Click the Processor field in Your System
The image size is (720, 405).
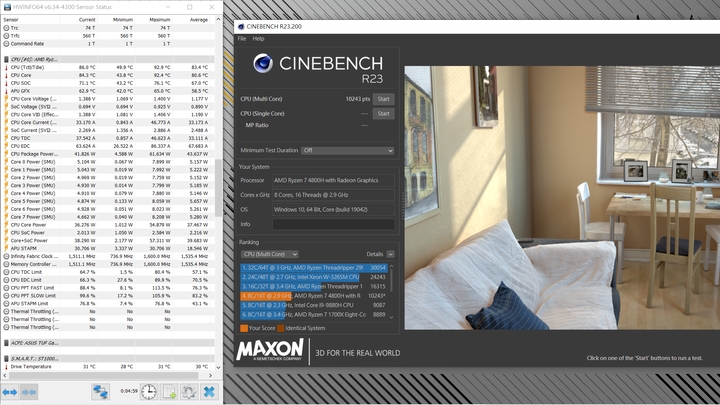click(333, 180)
